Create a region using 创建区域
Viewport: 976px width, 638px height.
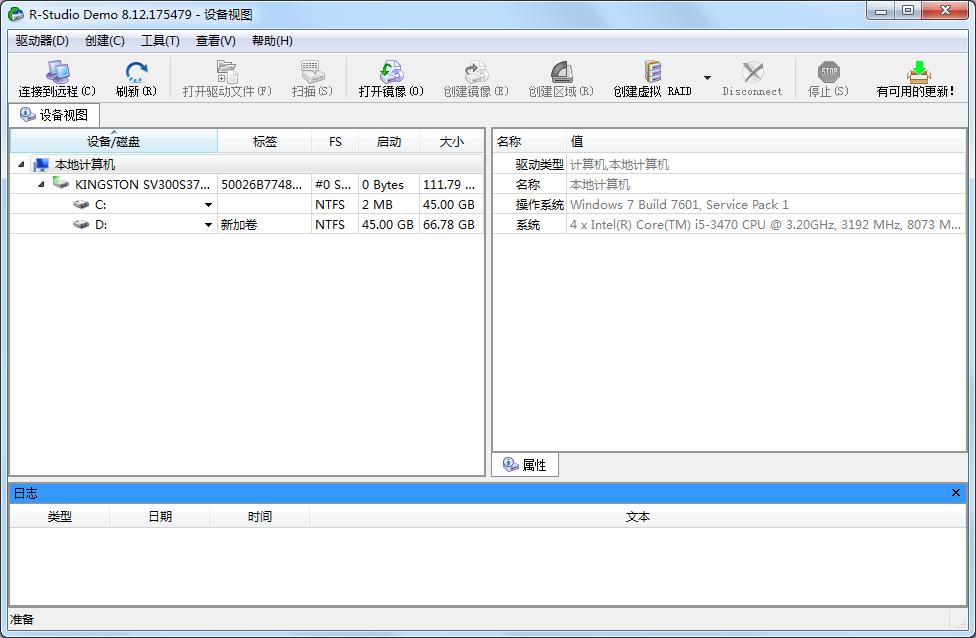(x=560, y=78)
